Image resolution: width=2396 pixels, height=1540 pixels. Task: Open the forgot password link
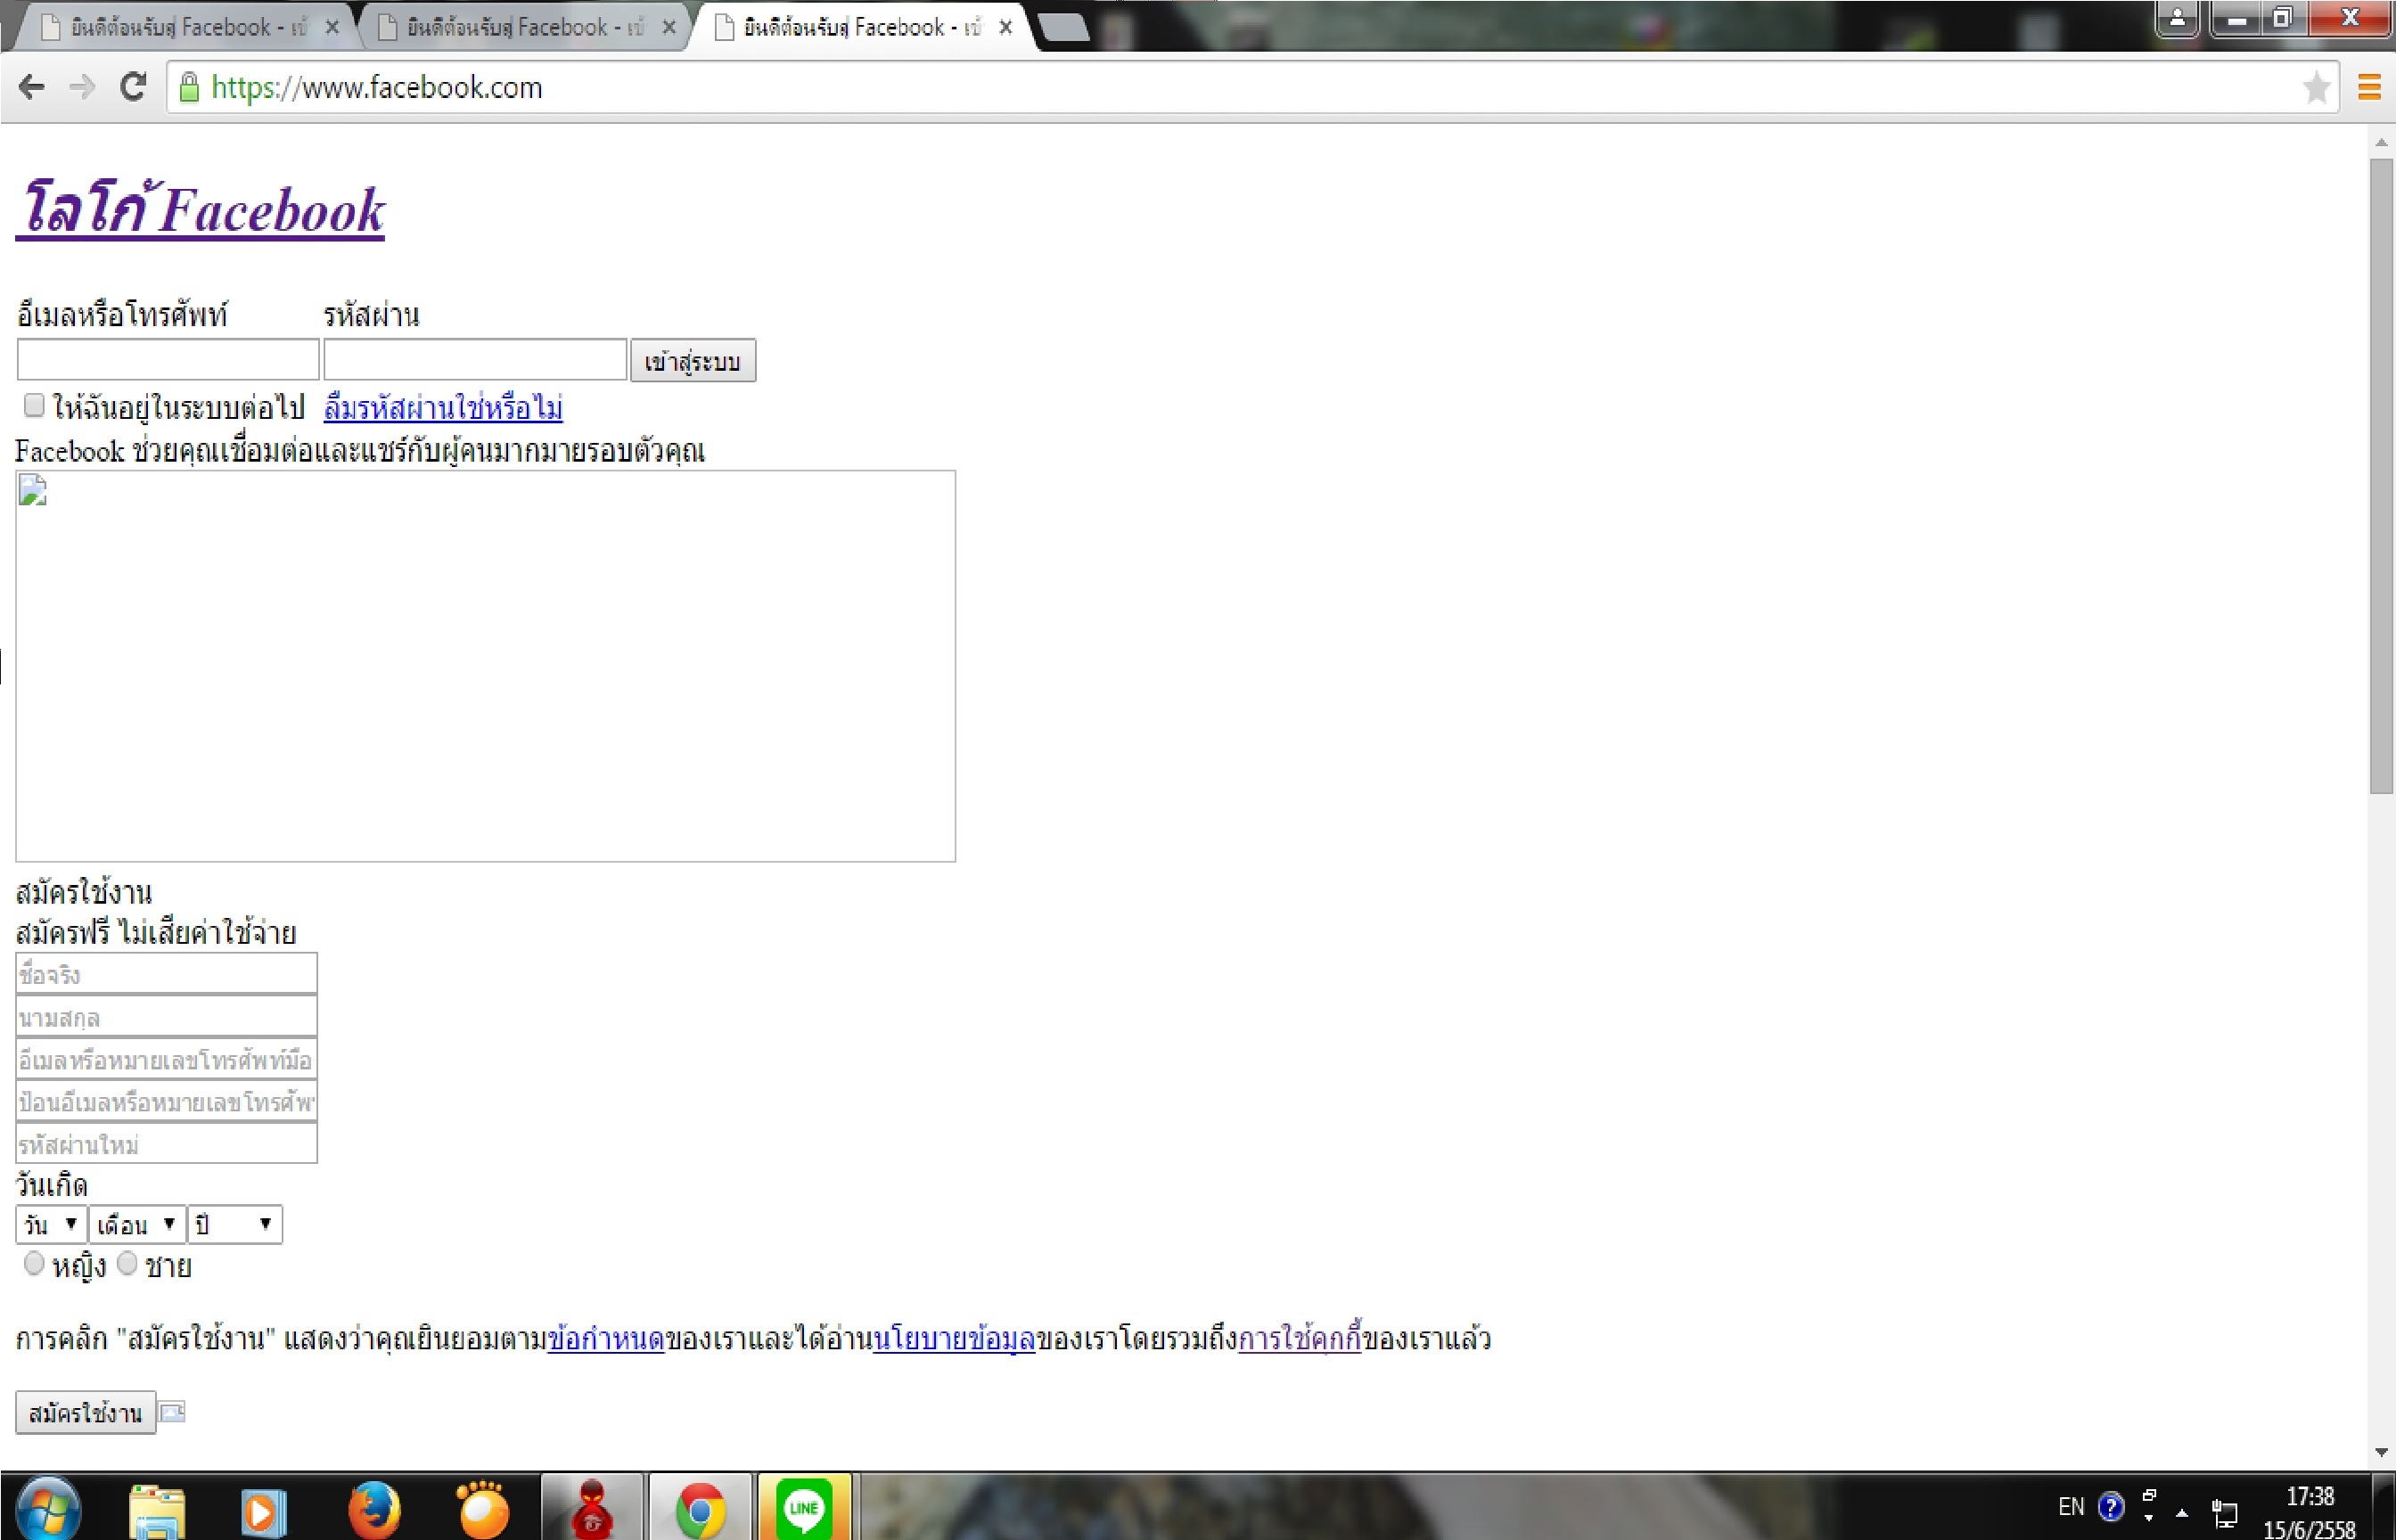pos(443,408)
